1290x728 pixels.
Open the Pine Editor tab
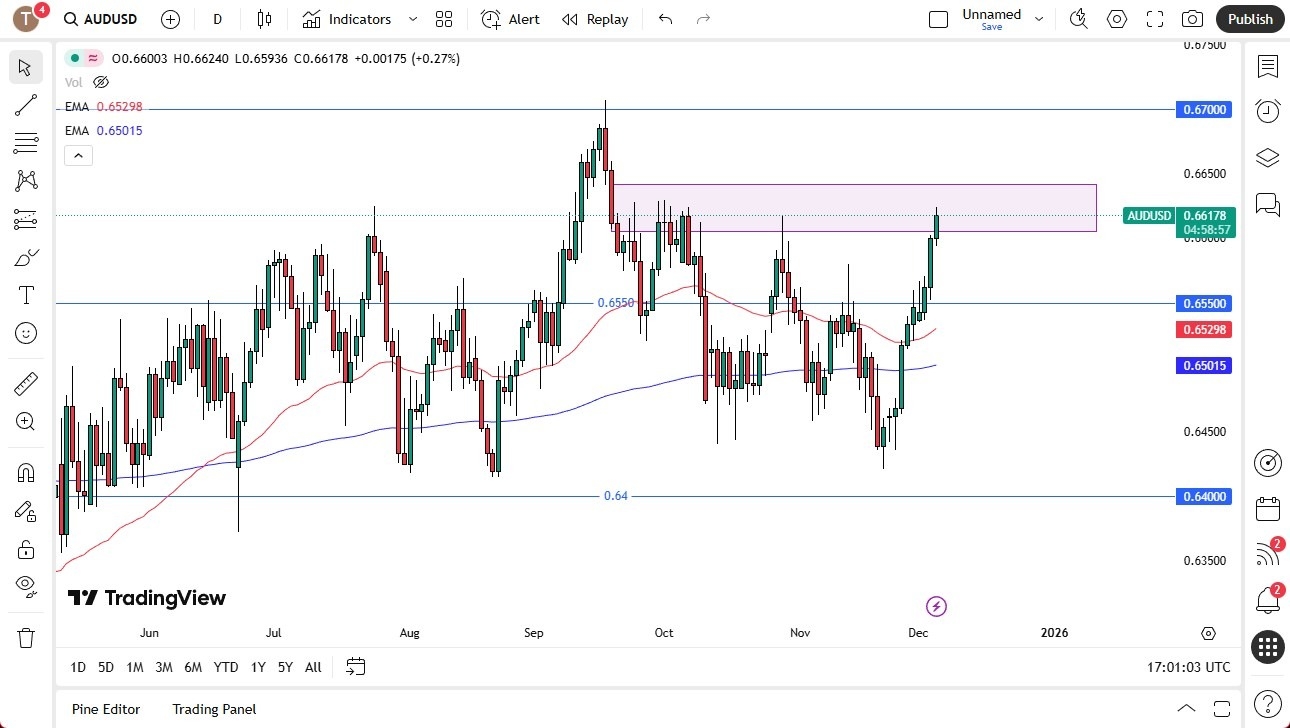click(x=106, y=709)
